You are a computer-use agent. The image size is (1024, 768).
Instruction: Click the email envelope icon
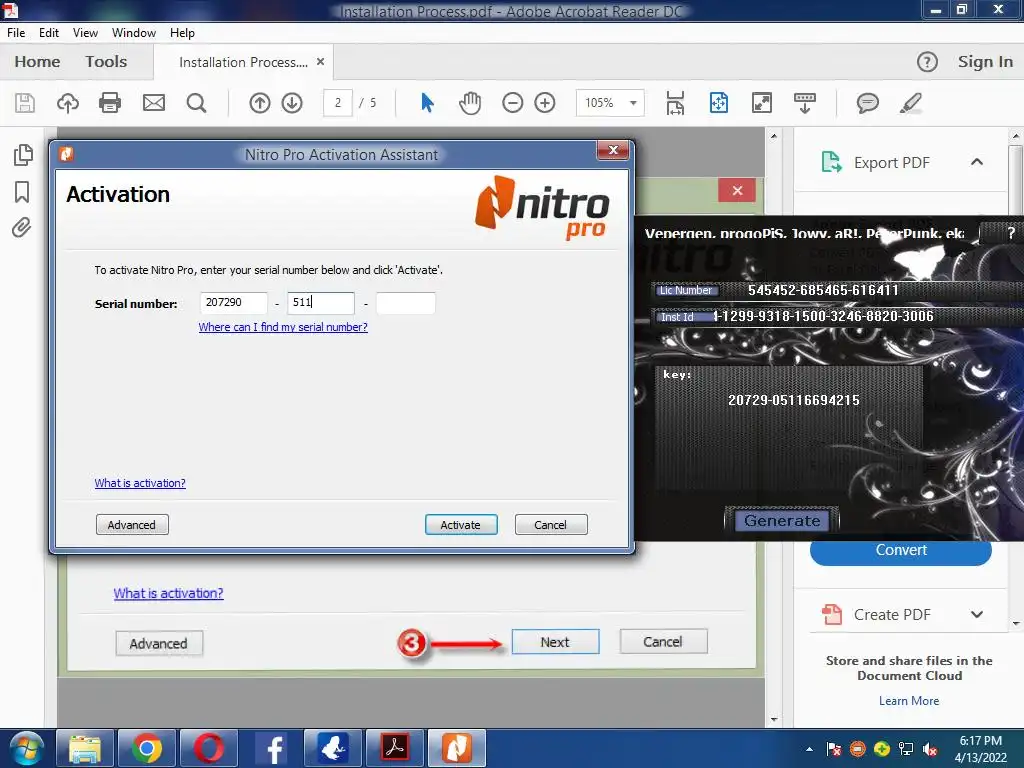click(x=154, y=103)
